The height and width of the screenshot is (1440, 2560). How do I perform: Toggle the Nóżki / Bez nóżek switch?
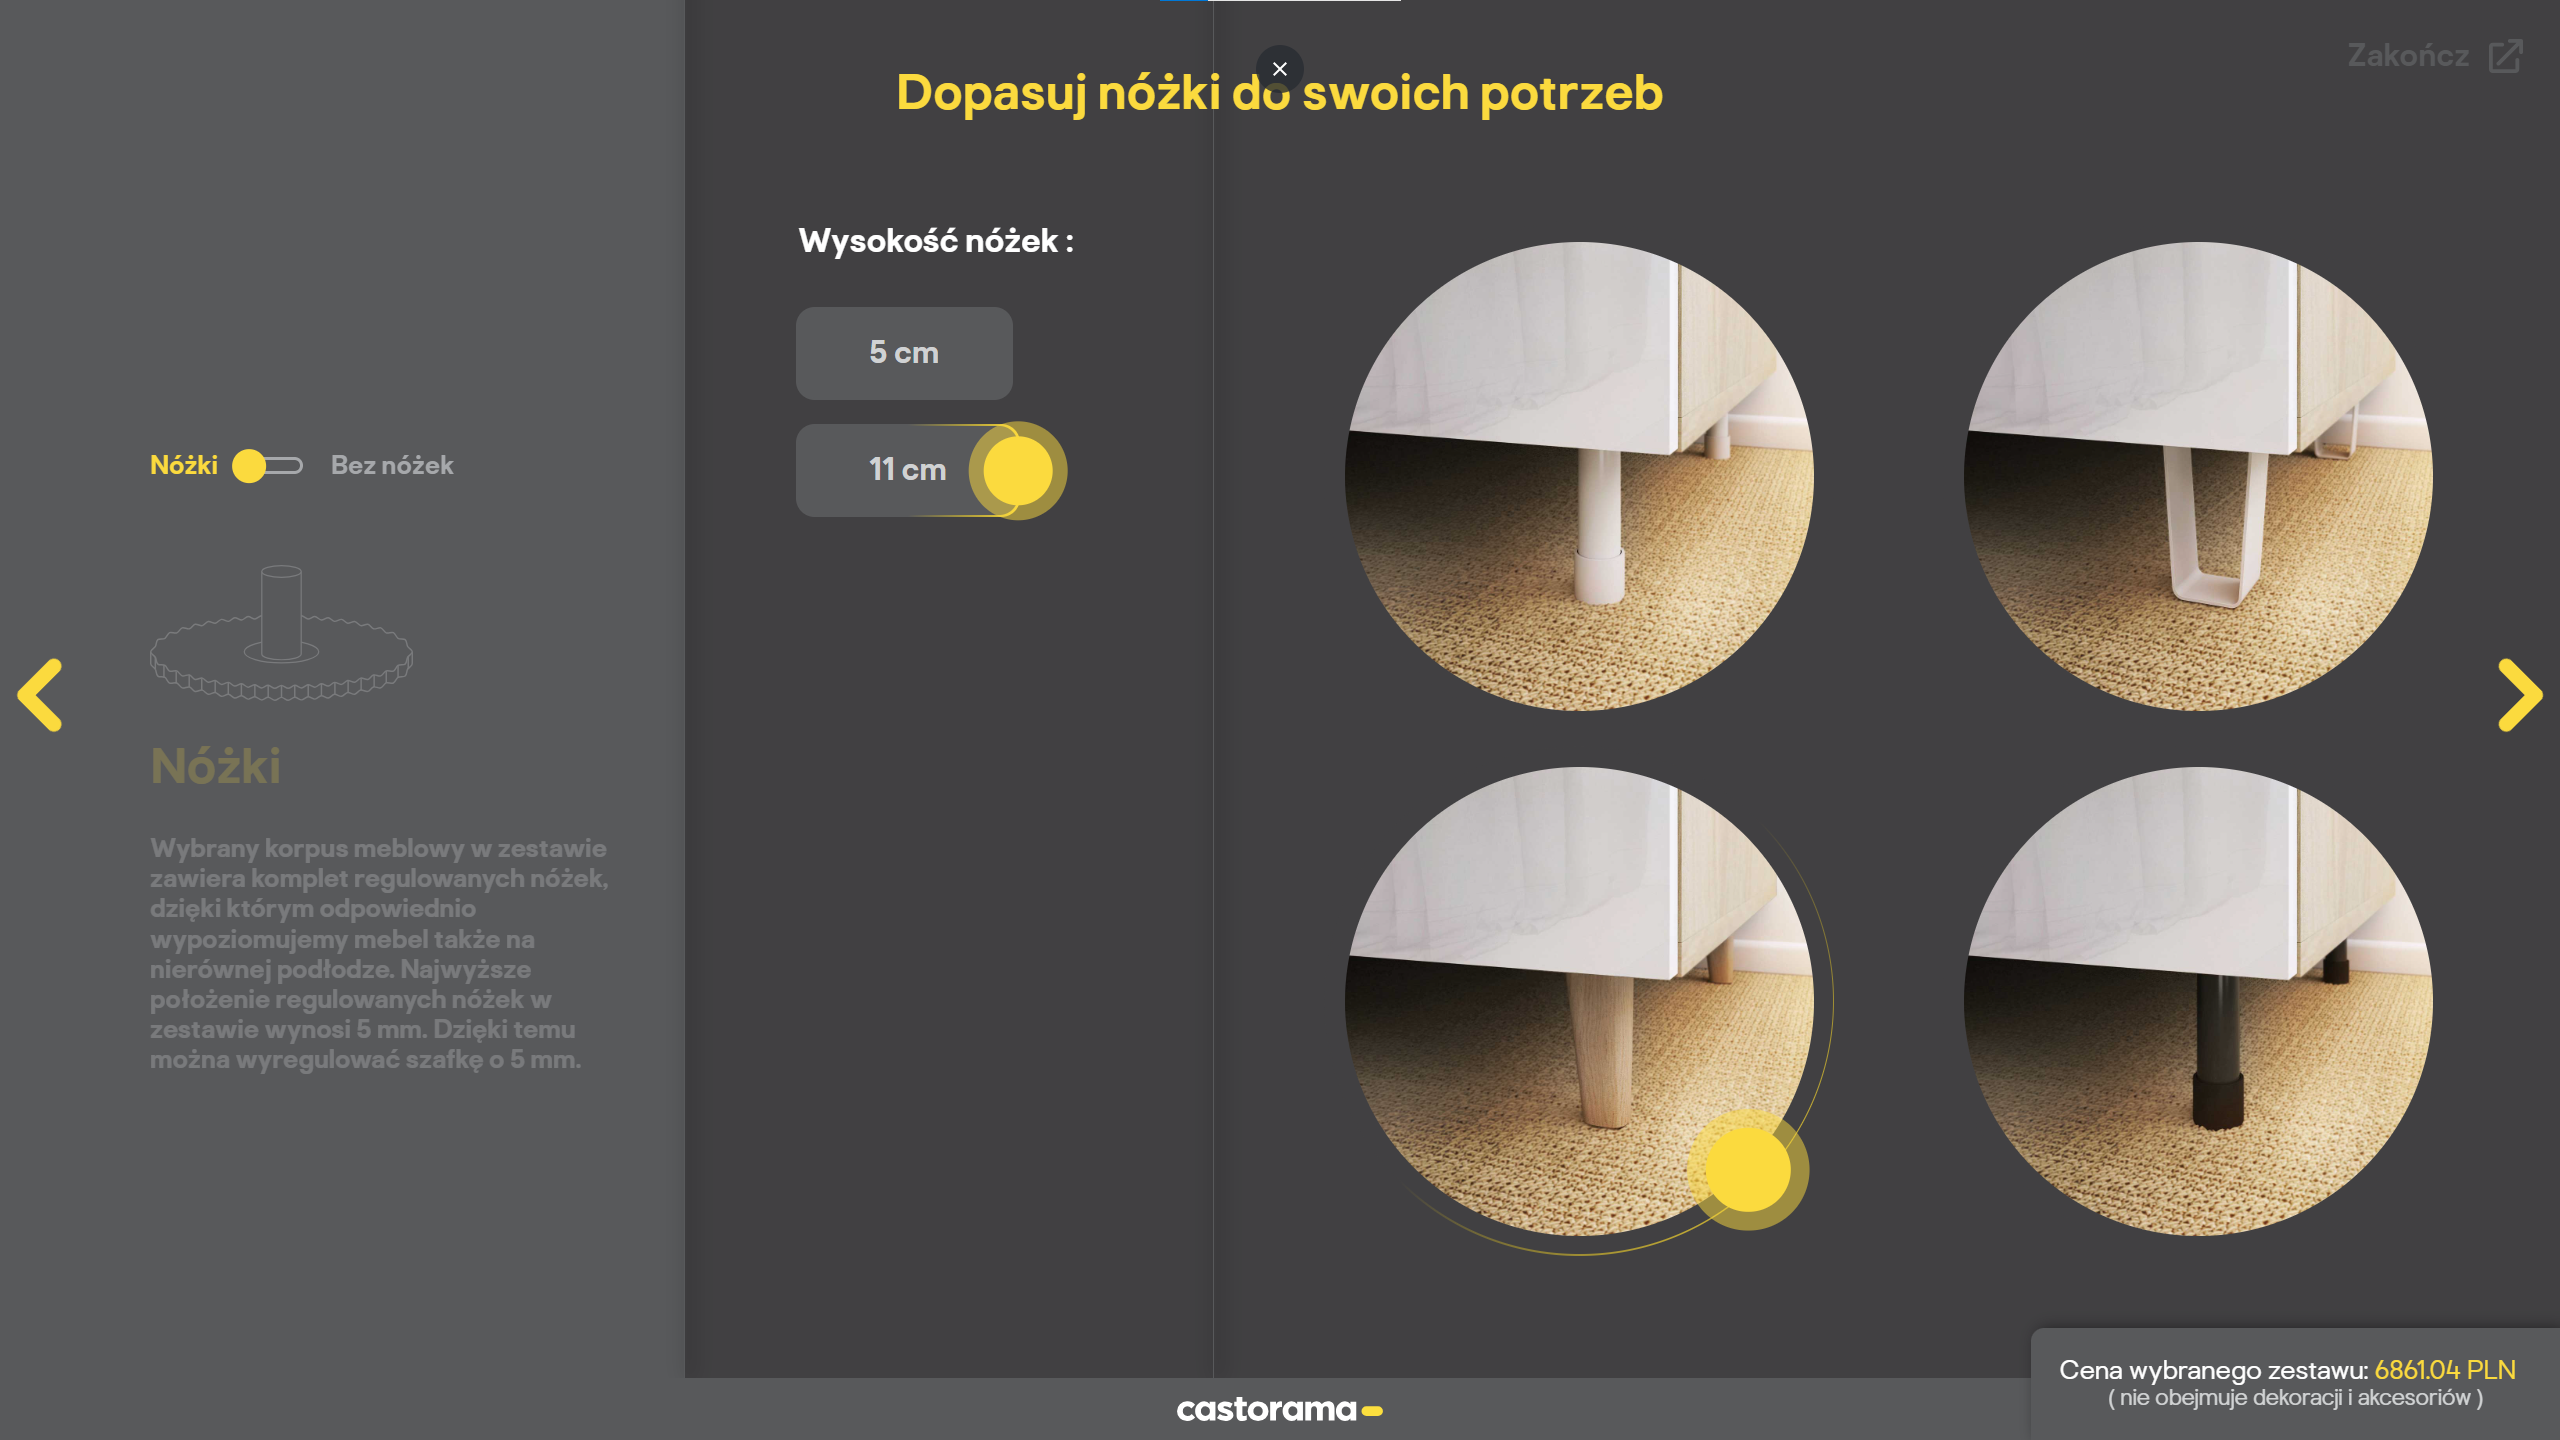[267, 466]
